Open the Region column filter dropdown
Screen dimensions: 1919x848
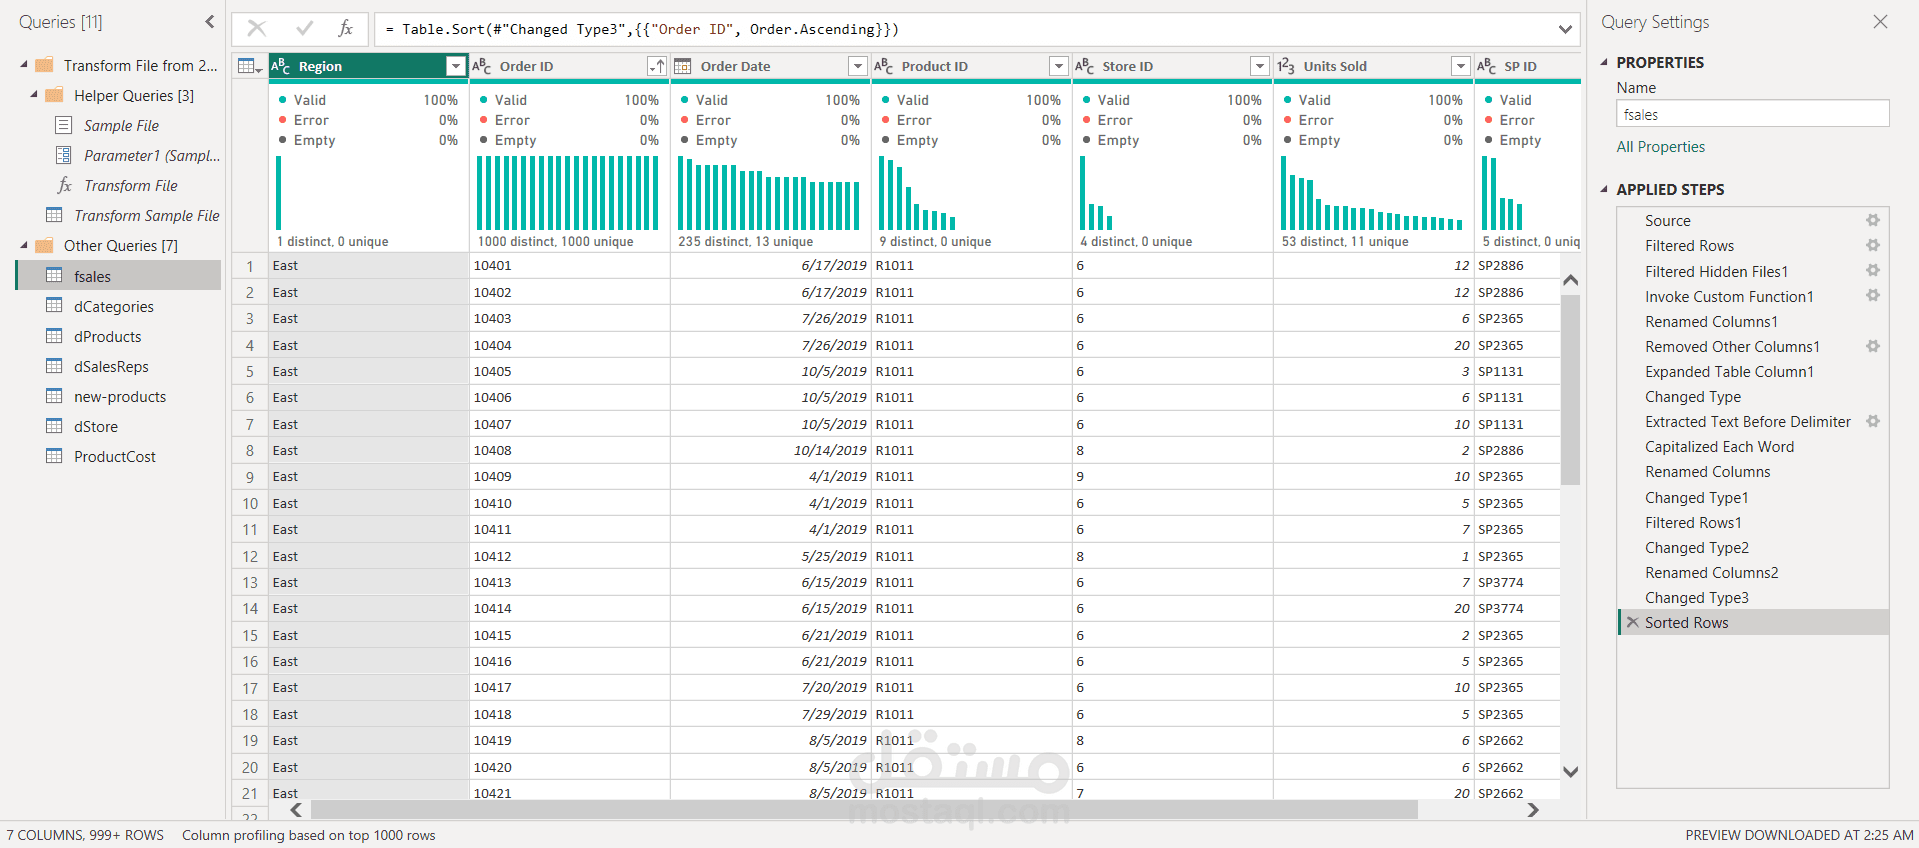[x=456, y=66]
